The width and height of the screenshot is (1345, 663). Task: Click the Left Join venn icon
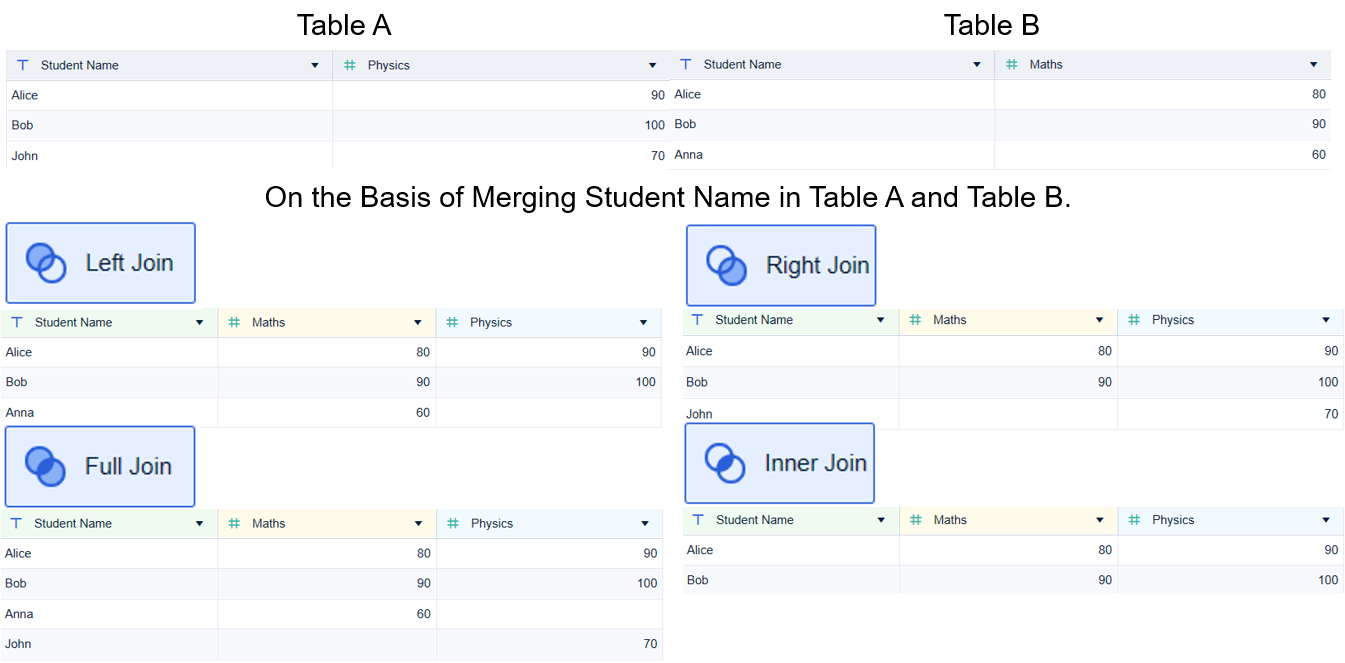pos(45,263)
